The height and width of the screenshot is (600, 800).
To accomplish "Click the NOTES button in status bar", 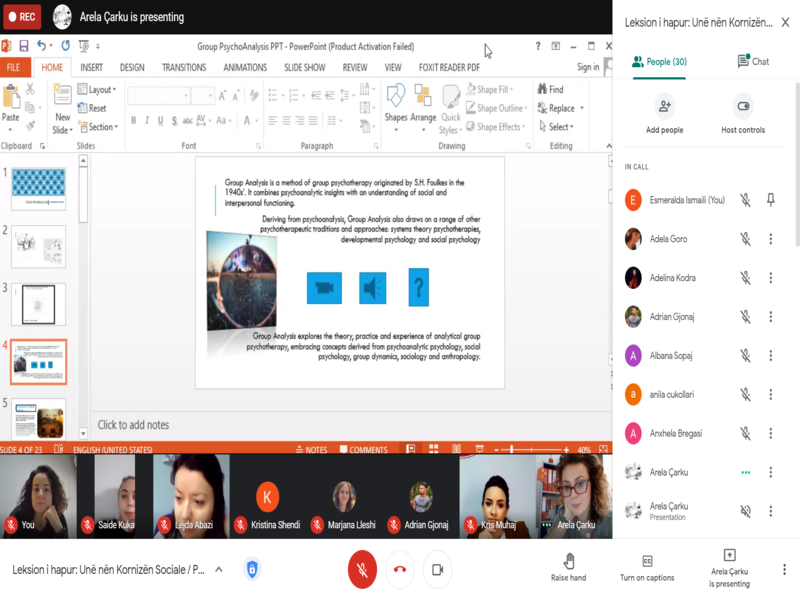I will pos(311,449).
